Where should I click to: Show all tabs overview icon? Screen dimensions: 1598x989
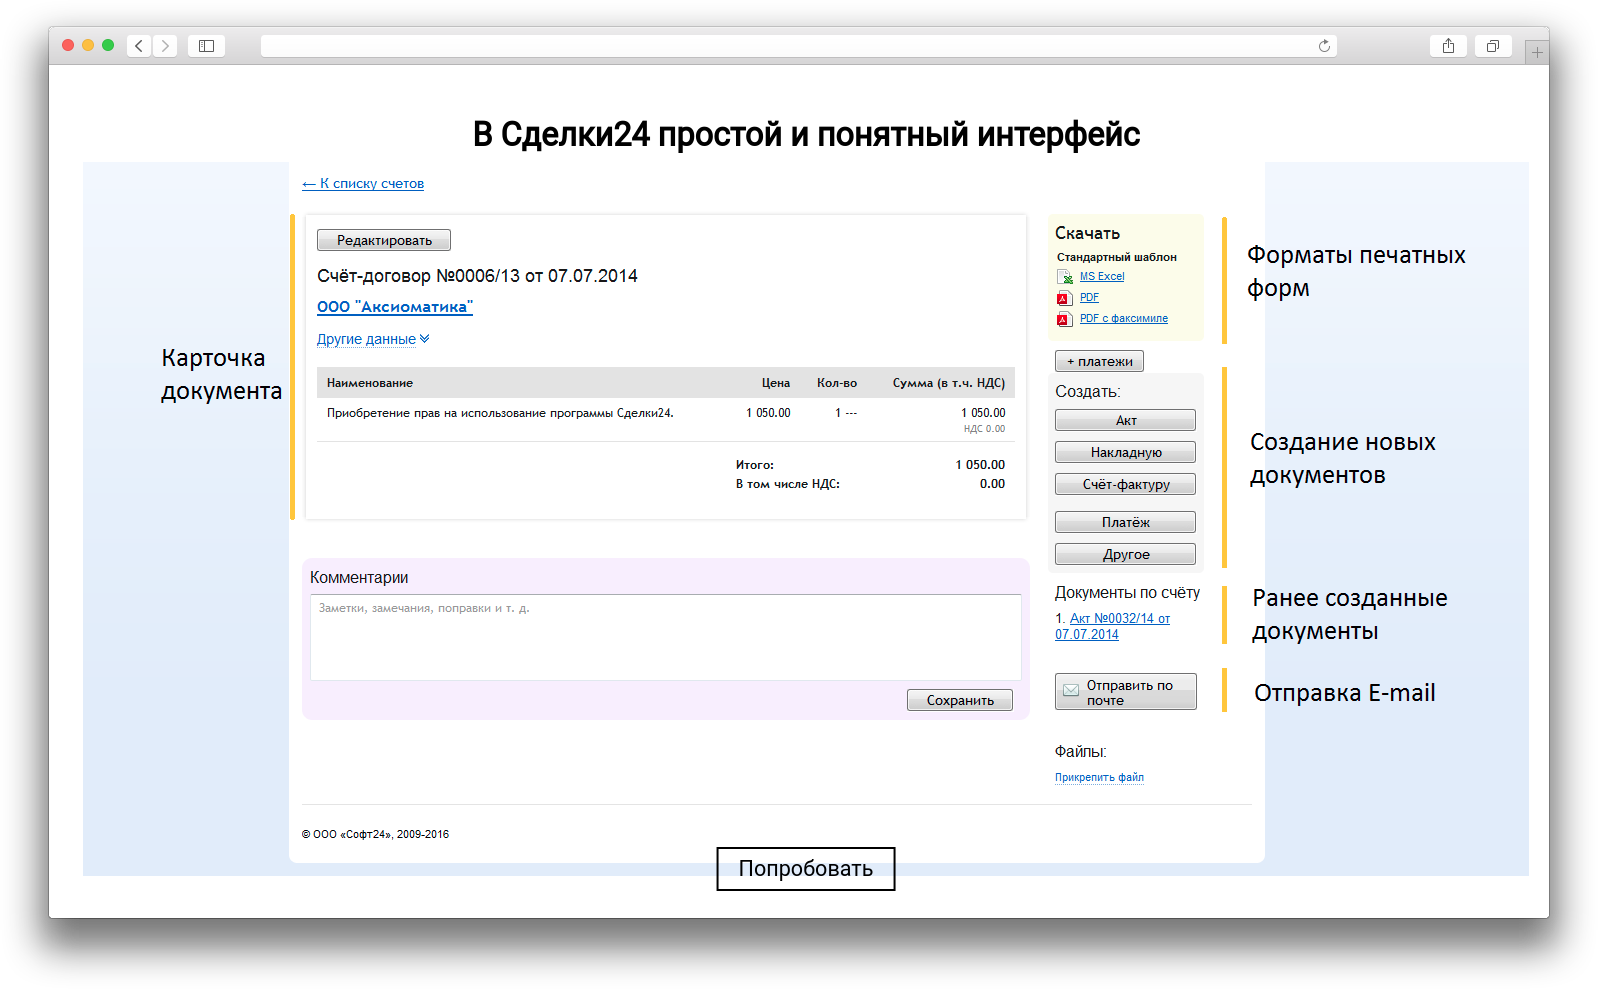(x=1492, y=46)
